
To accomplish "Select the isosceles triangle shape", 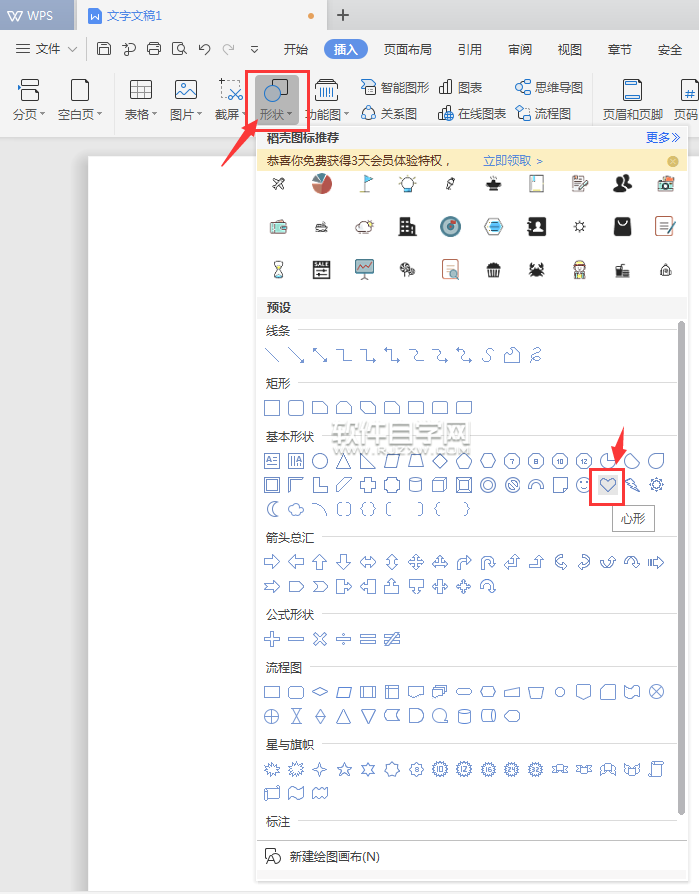I will tap(344, 461).
